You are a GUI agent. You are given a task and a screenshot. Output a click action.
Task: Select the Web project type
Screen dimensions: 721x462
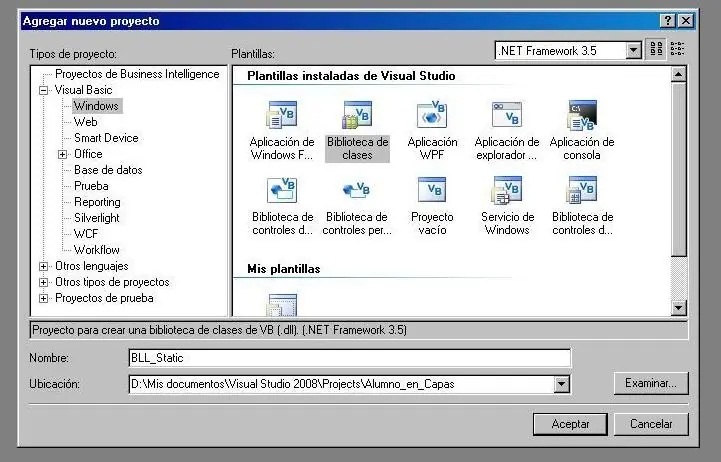(x=86, y=122)
